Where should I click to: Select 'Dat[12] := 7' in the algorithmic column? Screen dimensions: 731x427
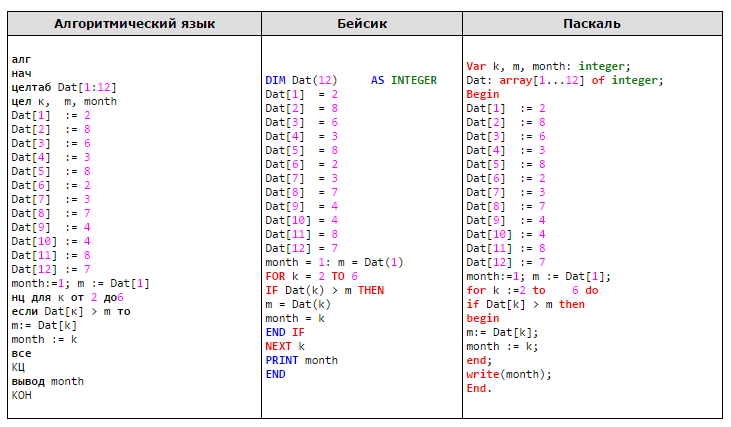[x=51, y=269]
